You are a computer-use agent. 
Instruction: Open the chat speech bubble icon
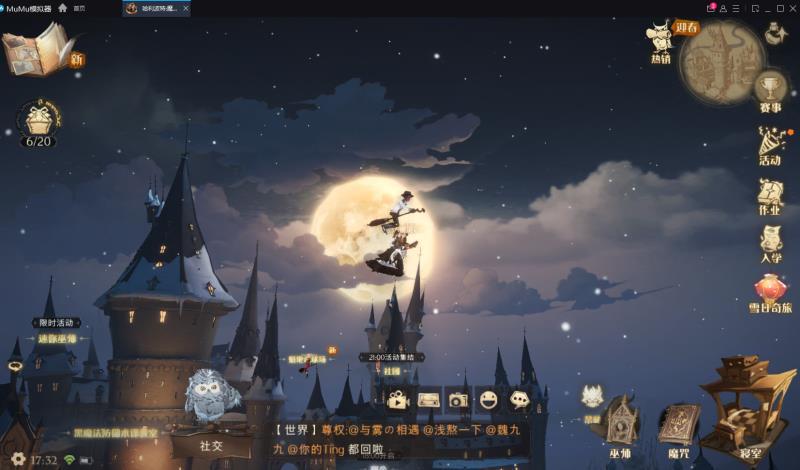pos(519,400)
